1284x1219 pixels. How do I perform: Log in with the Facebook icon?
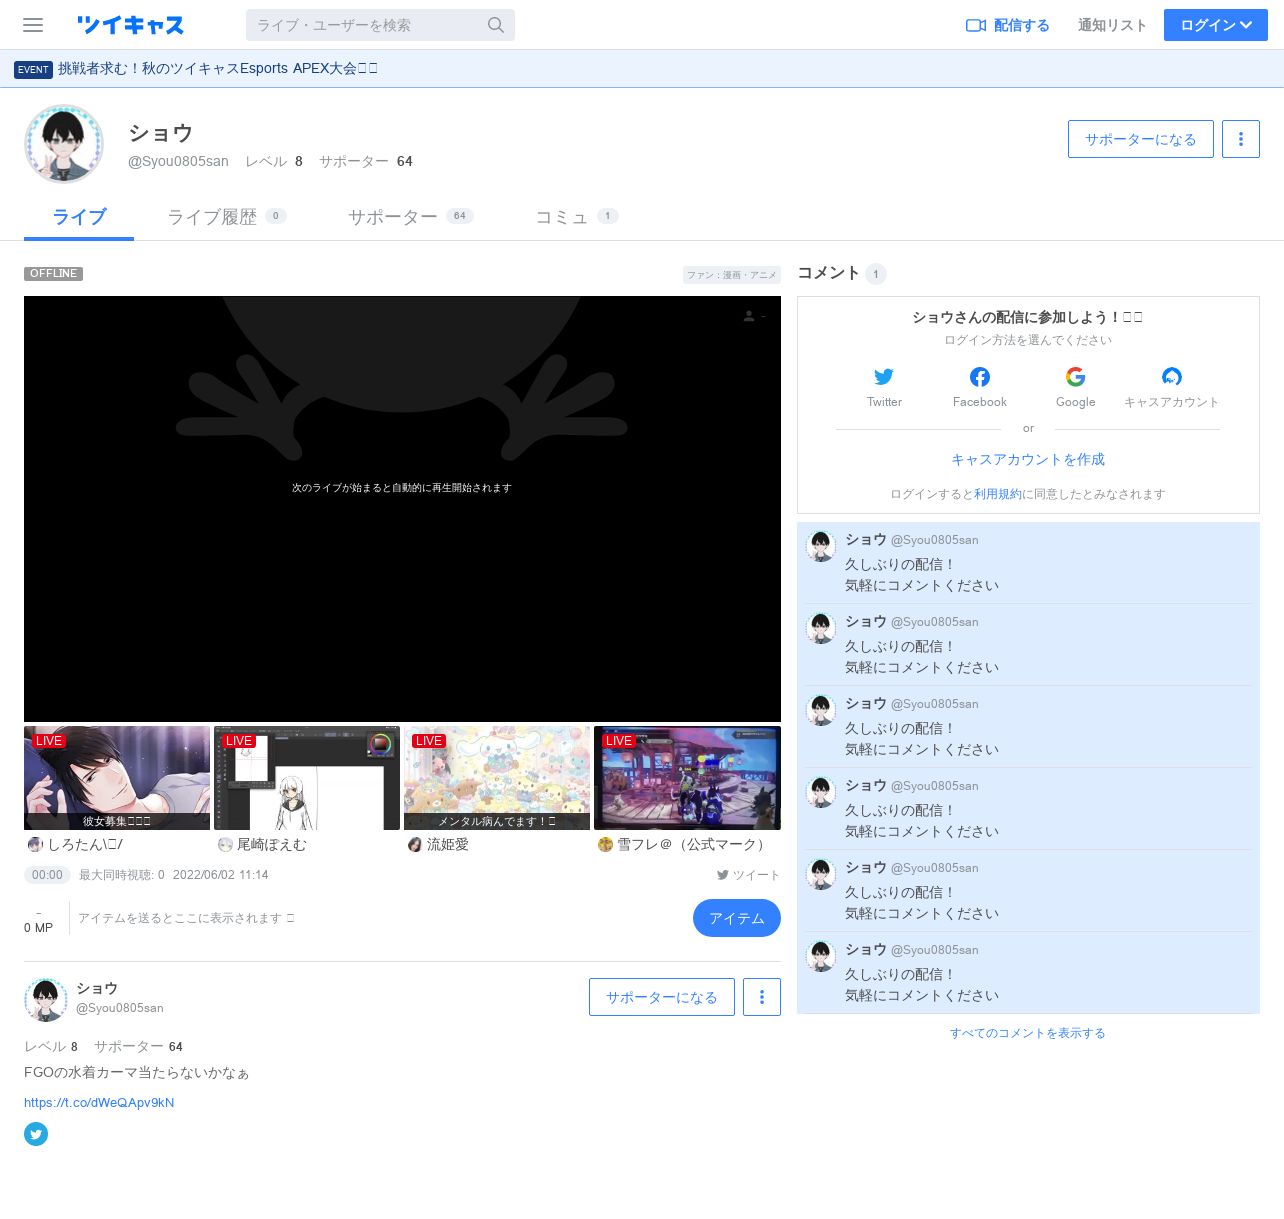[980, 377]
